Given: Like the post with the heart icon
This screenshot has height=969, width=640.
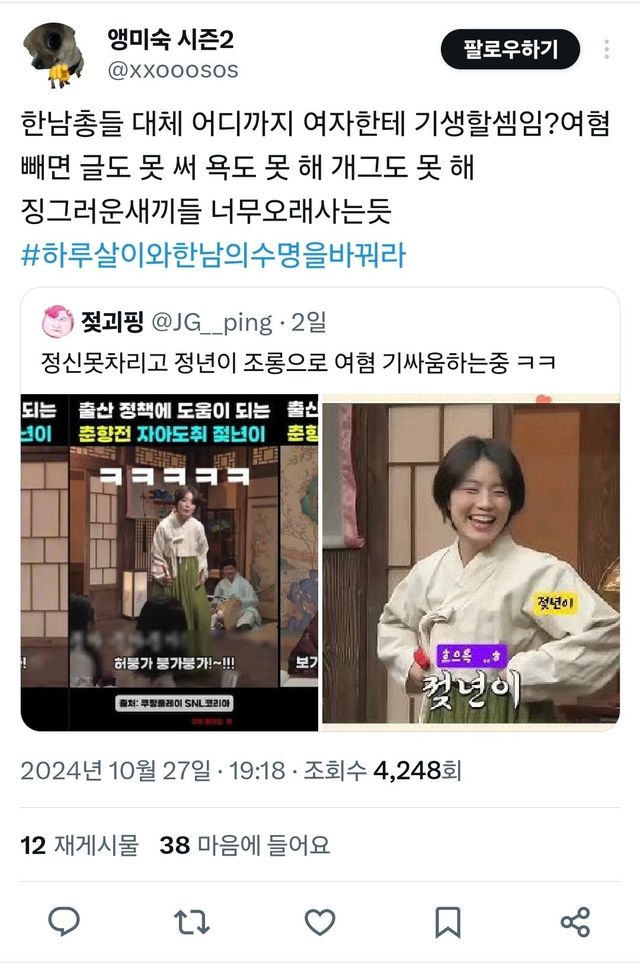Looking at the screenshot, I should coord(320,922).
